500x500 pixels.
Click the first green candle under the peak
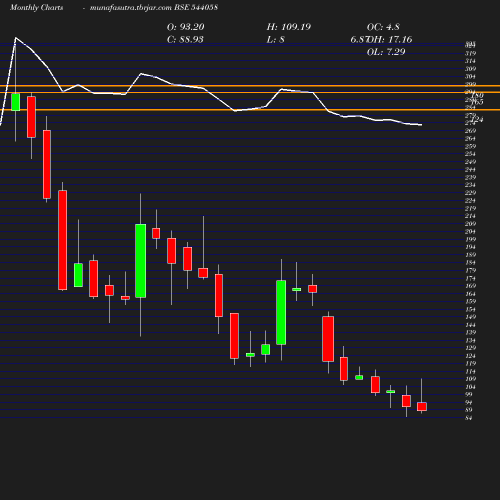16,102
